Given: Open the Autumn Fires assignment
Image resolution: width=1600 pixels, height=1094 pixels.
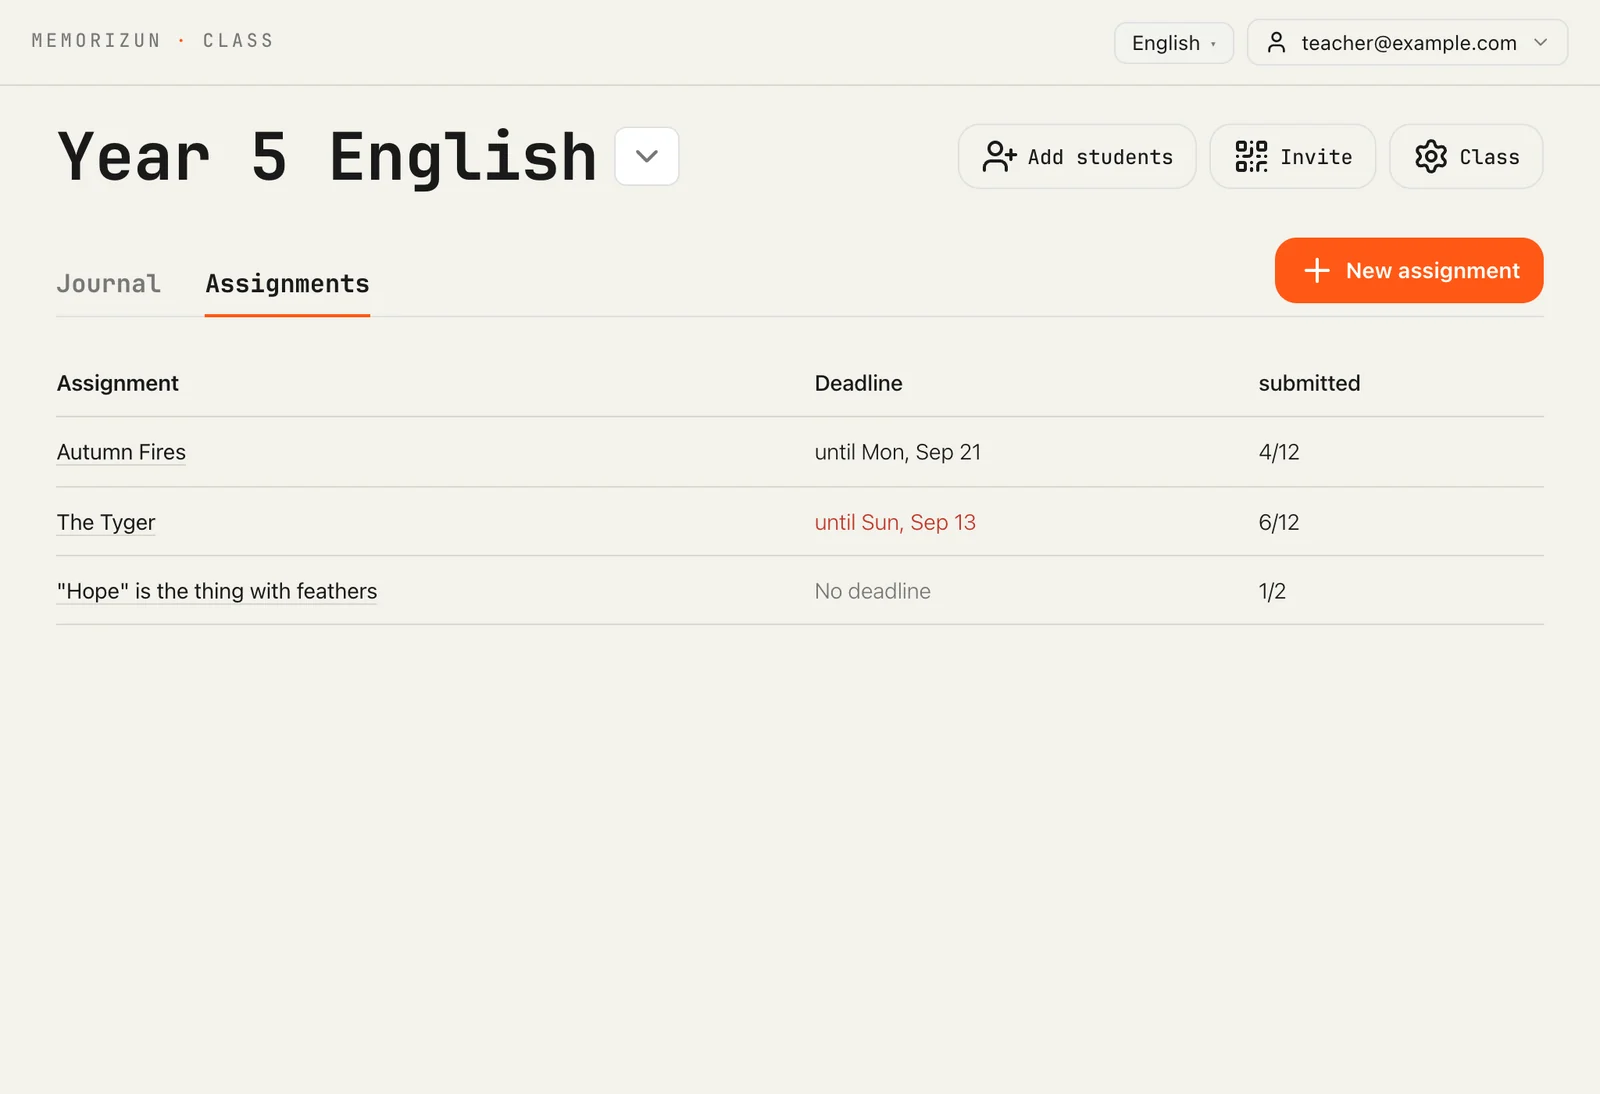Looking at the screenshot, I should tap(121, 452).
